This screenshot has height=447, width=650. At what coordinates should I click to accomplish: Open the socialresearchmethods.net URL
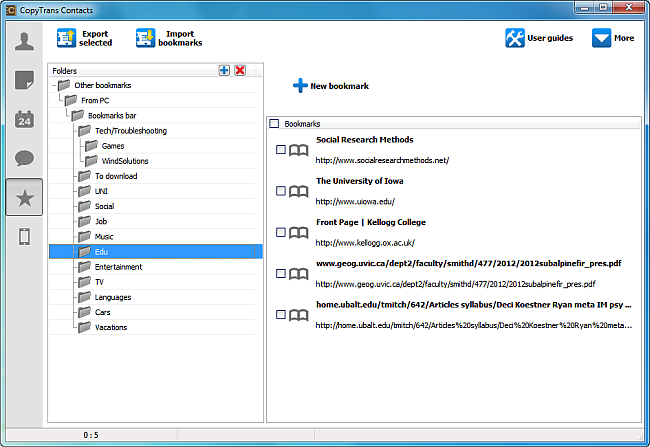pos(382,160)
